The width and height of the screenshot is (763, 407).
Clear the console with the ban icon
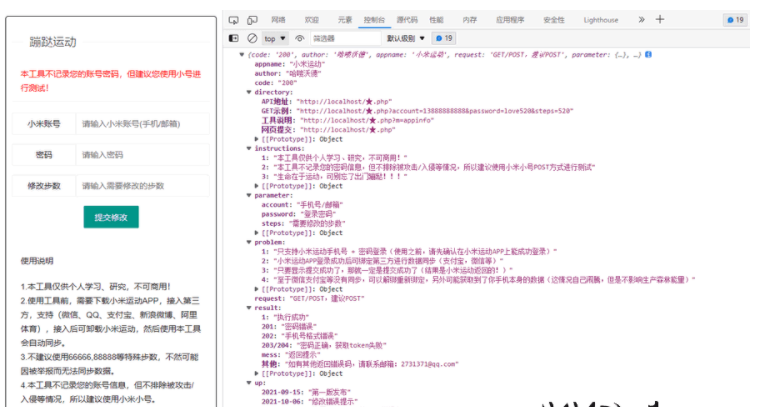[252, 38]
